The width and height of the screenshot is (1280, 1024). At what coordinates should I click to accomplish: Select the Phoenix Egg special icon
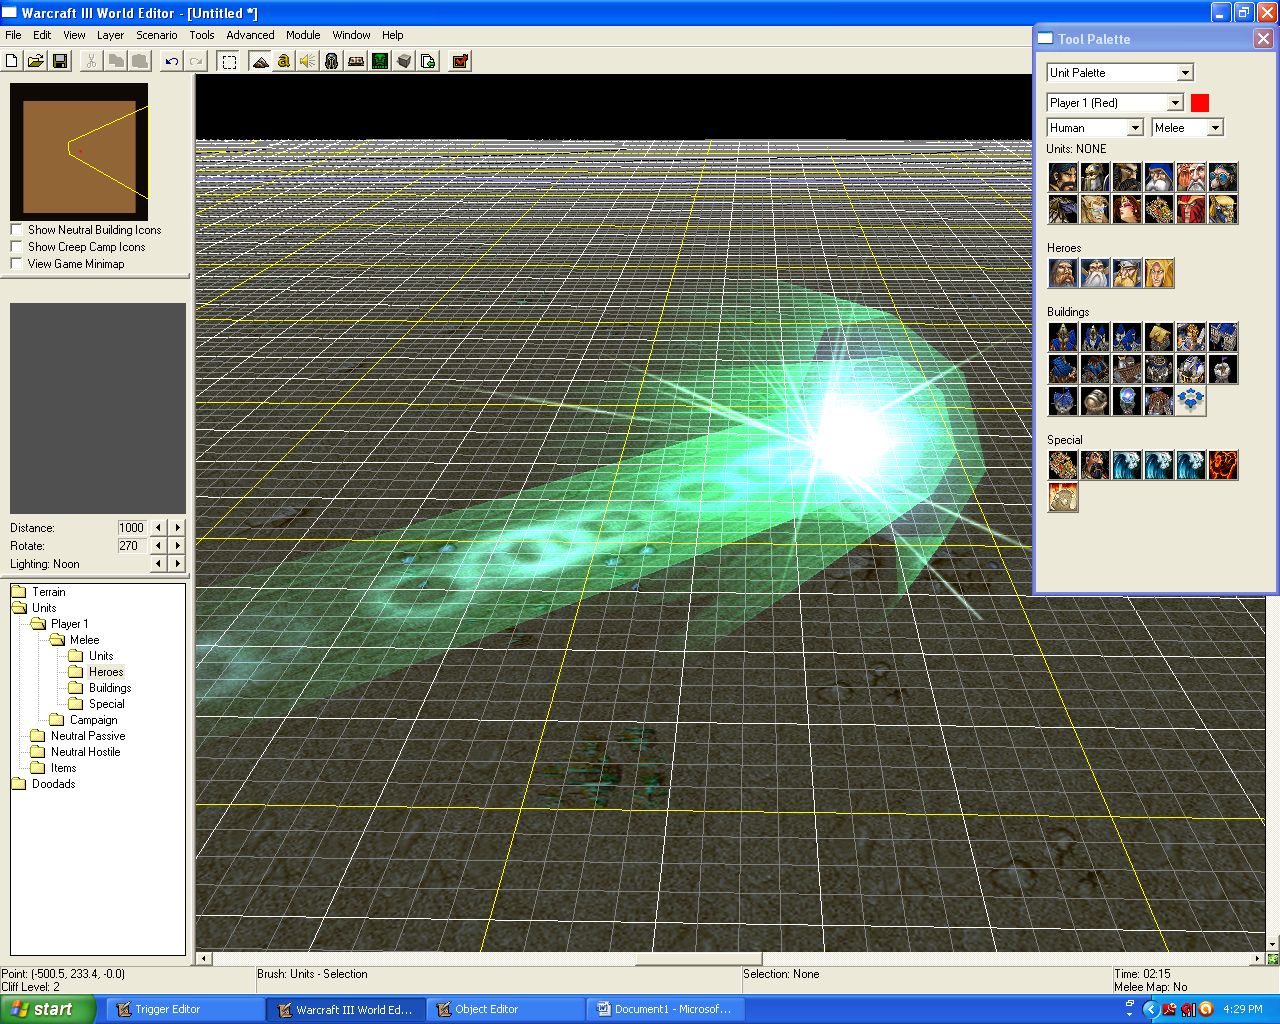1063,497
